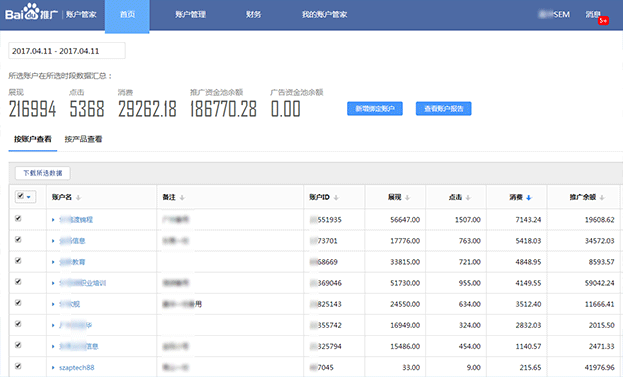Sort by 账户ID column arrow

[336, 197]
